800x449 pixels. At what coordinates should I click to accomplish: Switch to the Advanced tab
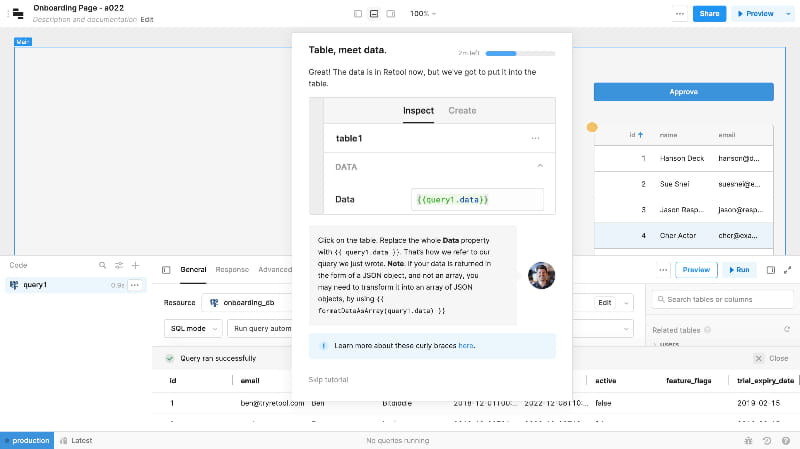pyautogui.click(x=275, y=269)
